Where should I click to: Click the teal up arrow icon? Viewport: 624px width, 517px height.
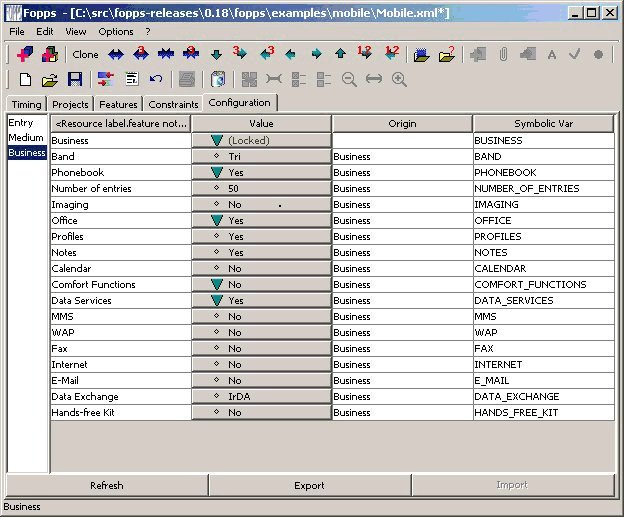(340, 53)
